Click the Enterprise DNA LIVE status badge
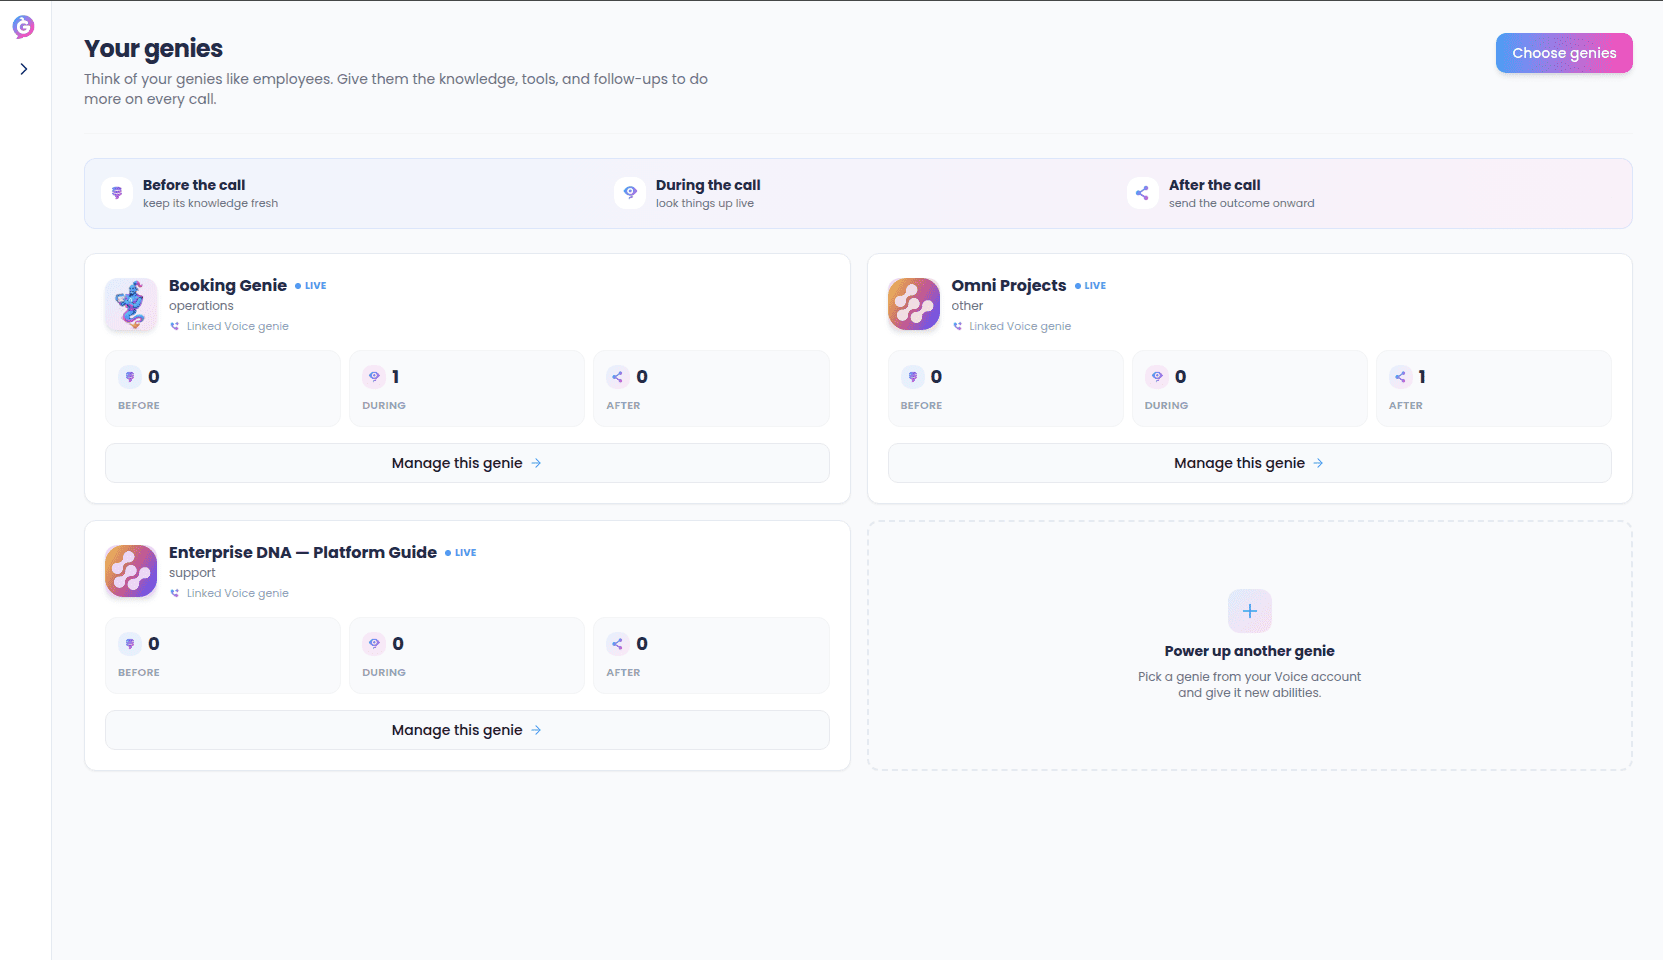Viewport: 1663px width, 960px height. coord(461,553)
